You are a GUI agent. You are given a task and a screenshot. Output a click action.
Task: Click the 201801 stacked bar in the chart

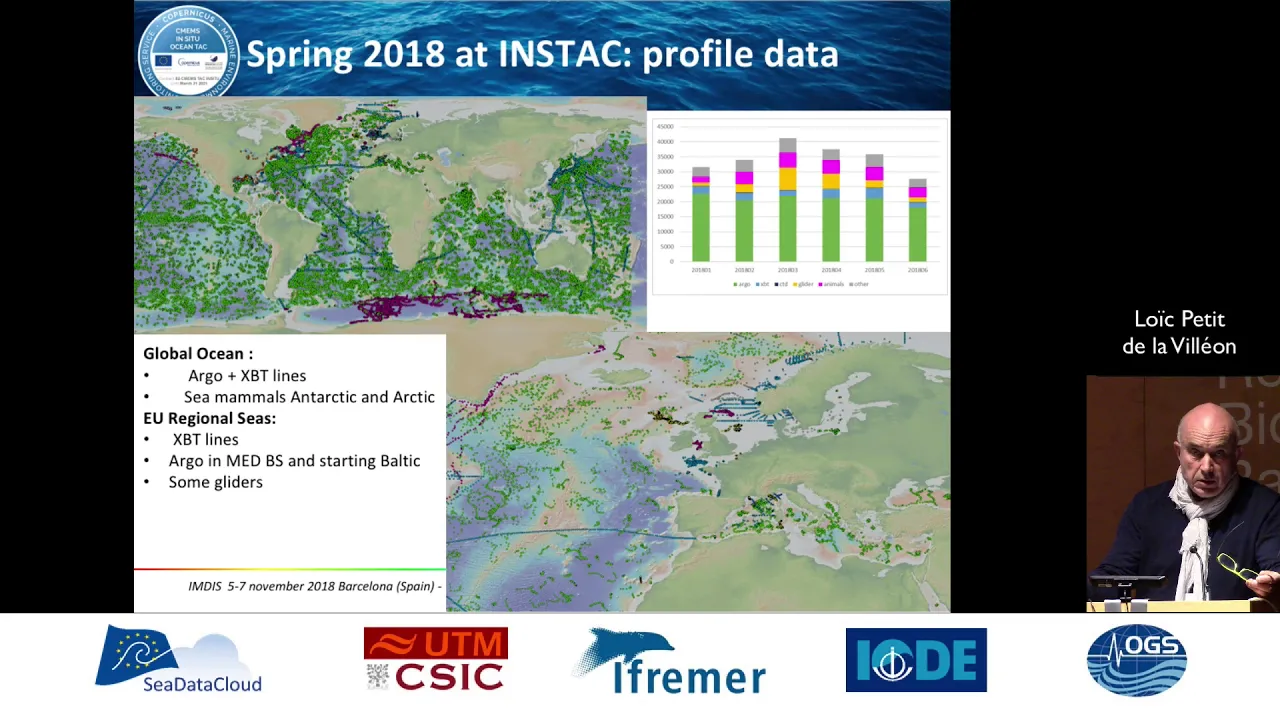tap(701, 214)
